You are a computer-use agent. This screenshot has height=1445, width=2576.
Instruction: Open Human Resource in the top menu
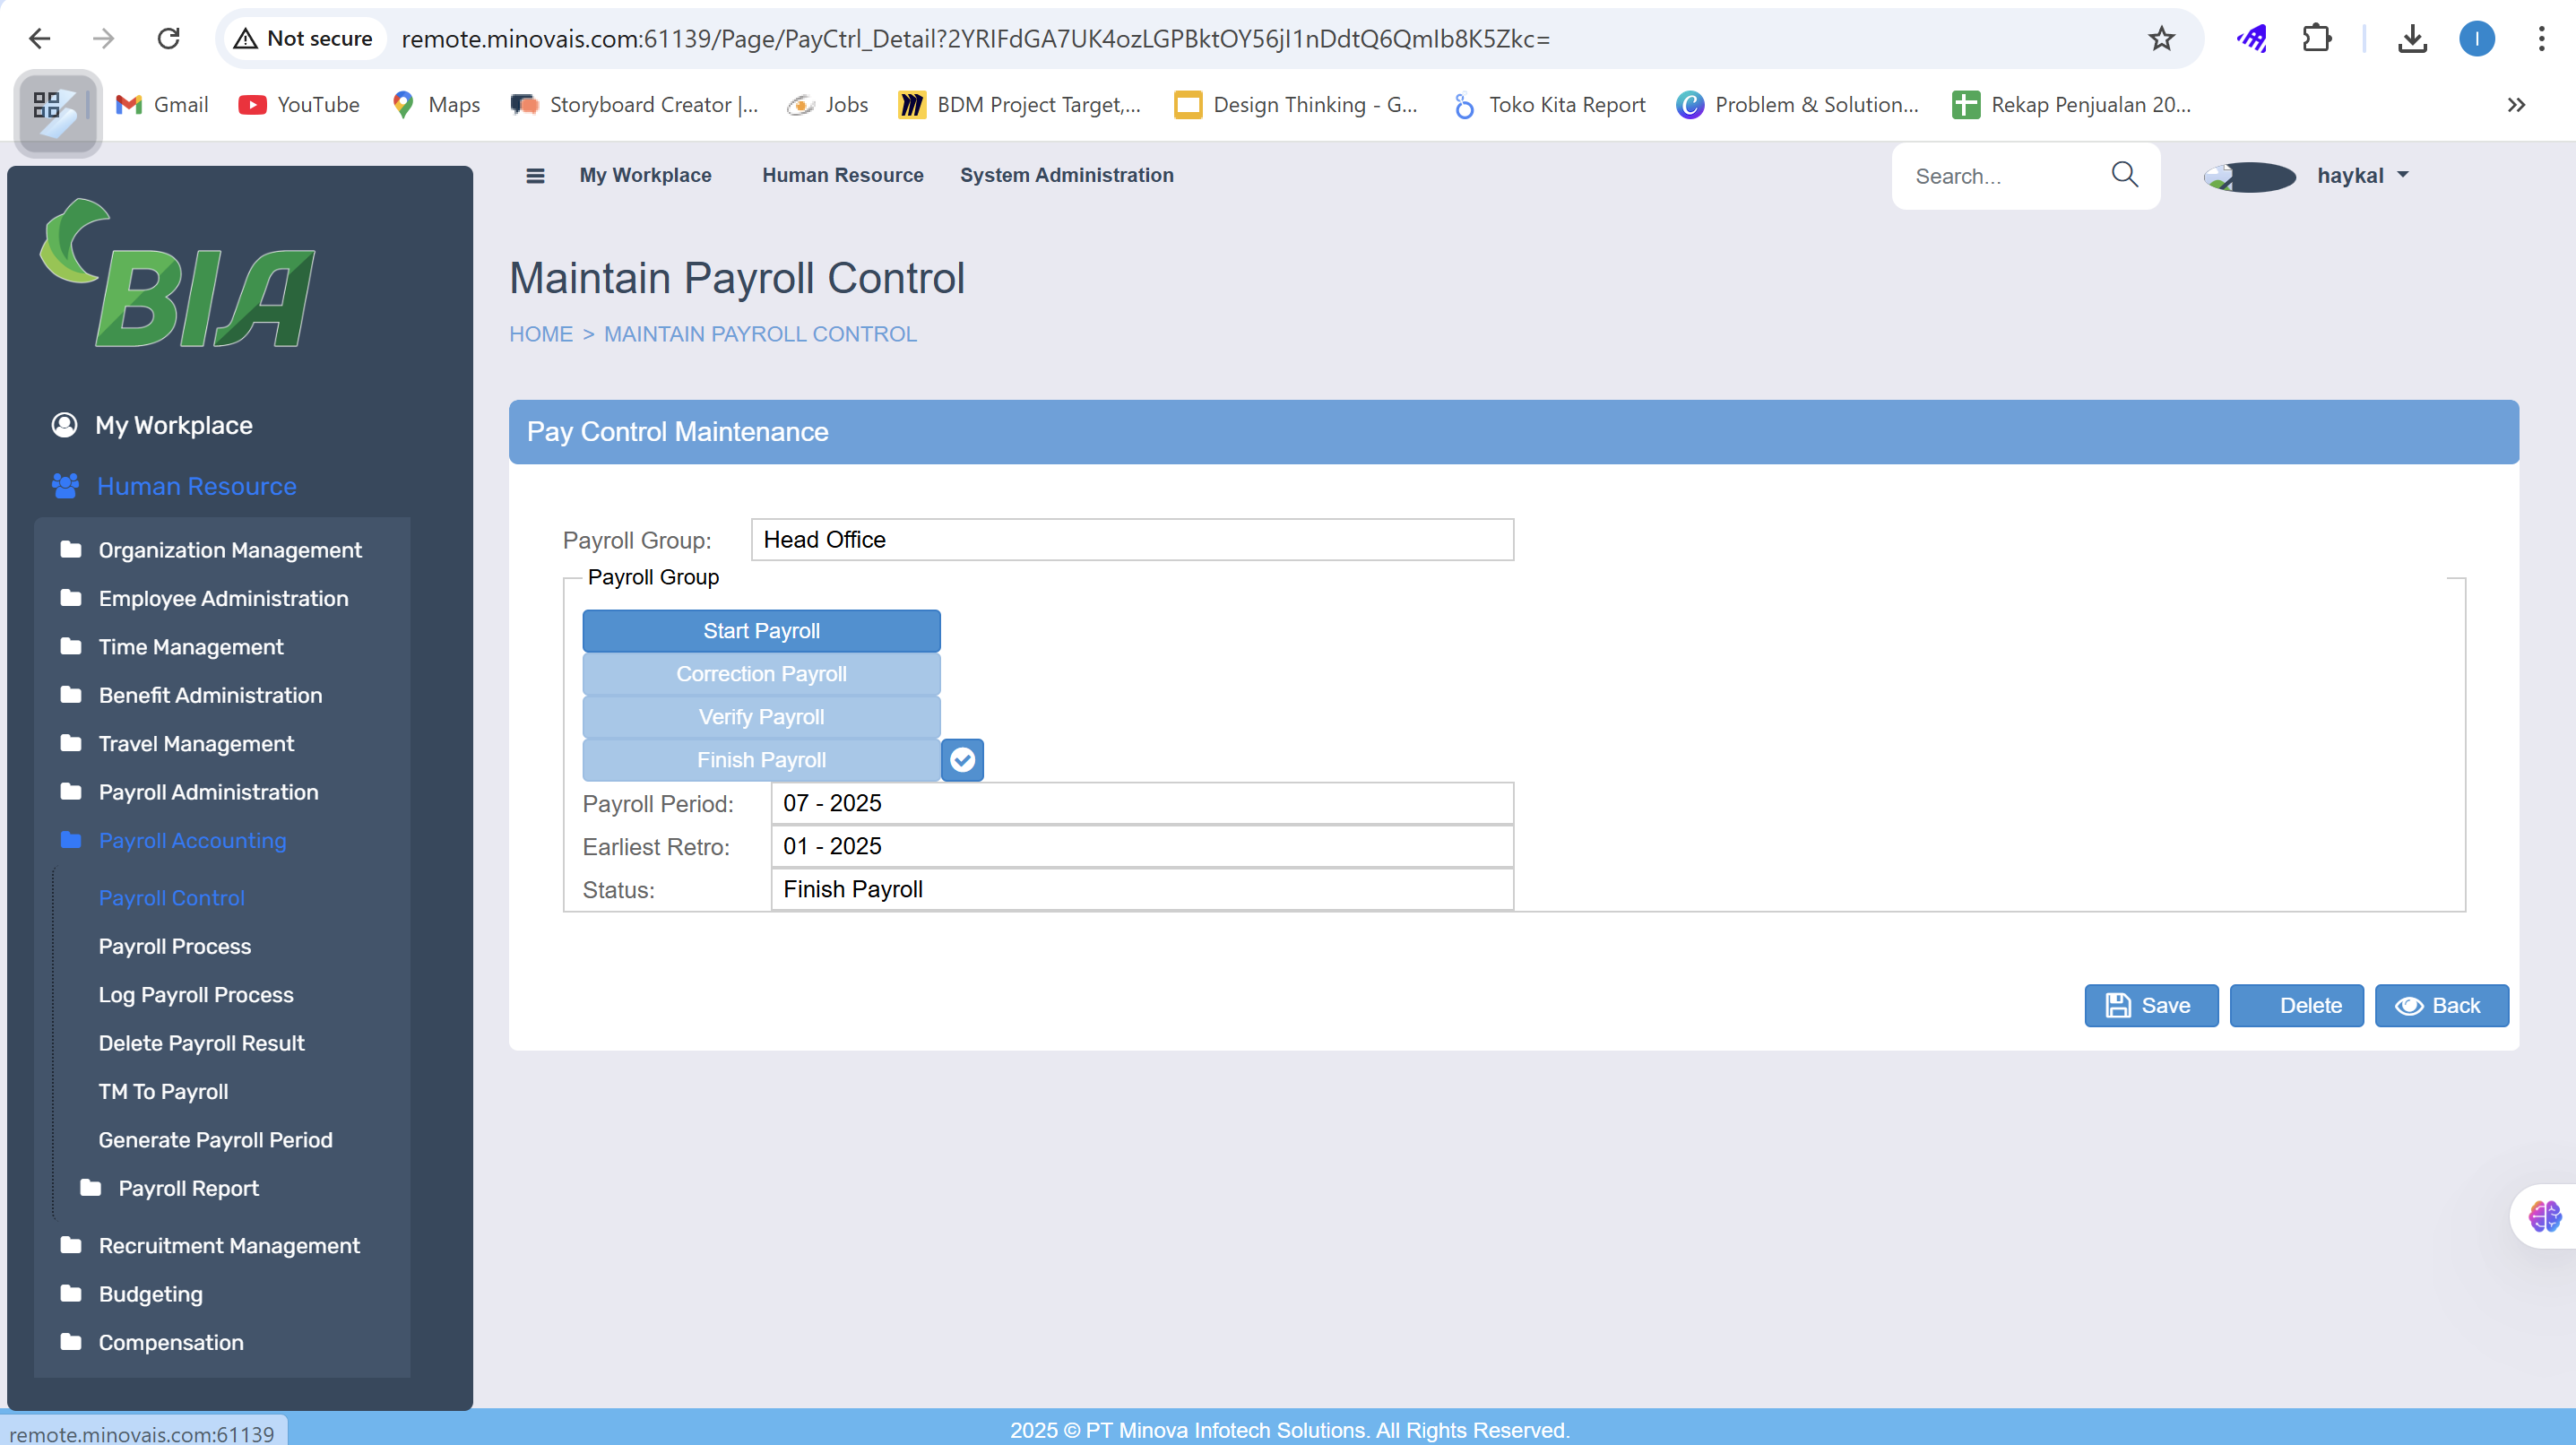[x=842, y=175]
